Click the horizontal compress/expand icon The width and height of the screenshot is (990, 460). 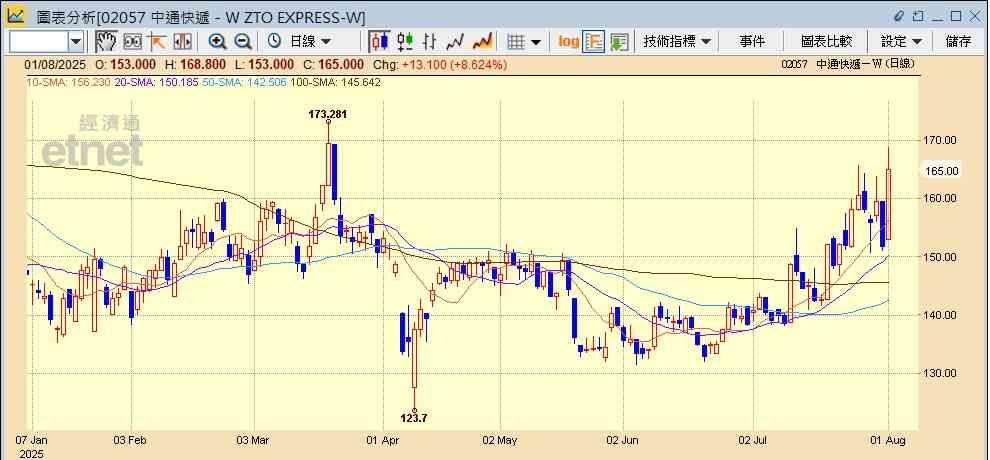coord(182,42)
